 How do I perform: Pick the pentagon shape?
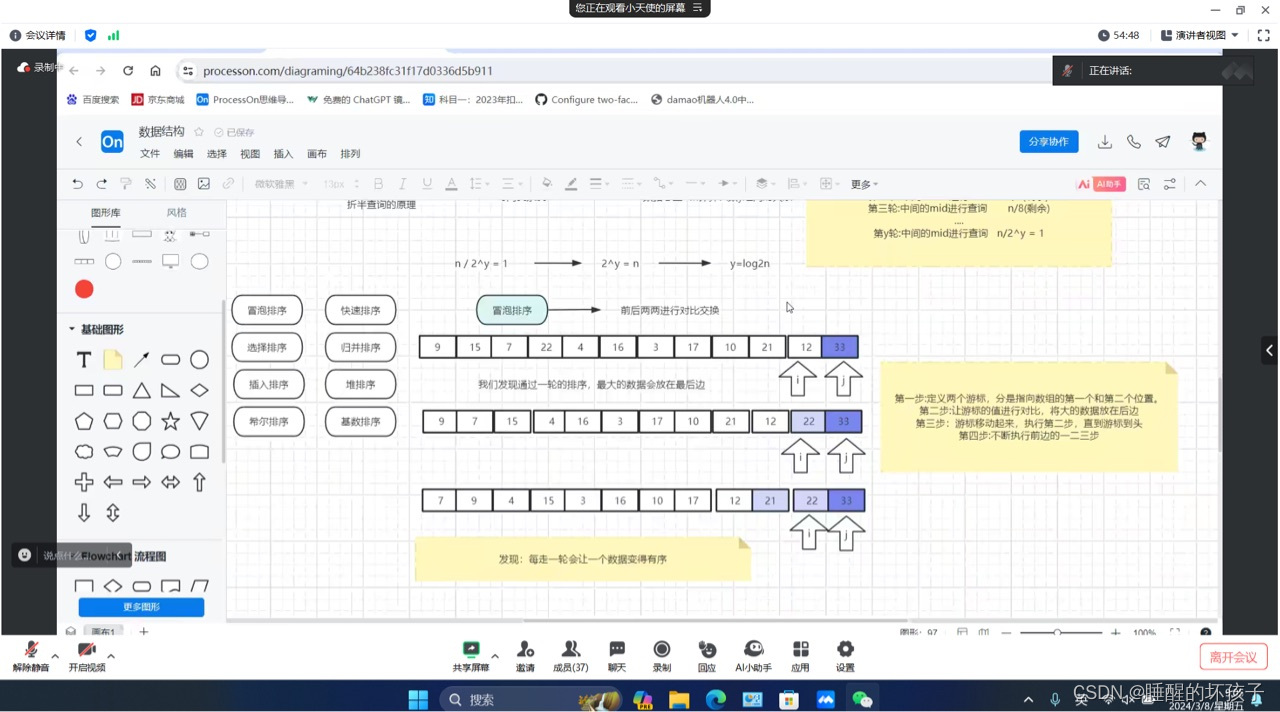84,421
